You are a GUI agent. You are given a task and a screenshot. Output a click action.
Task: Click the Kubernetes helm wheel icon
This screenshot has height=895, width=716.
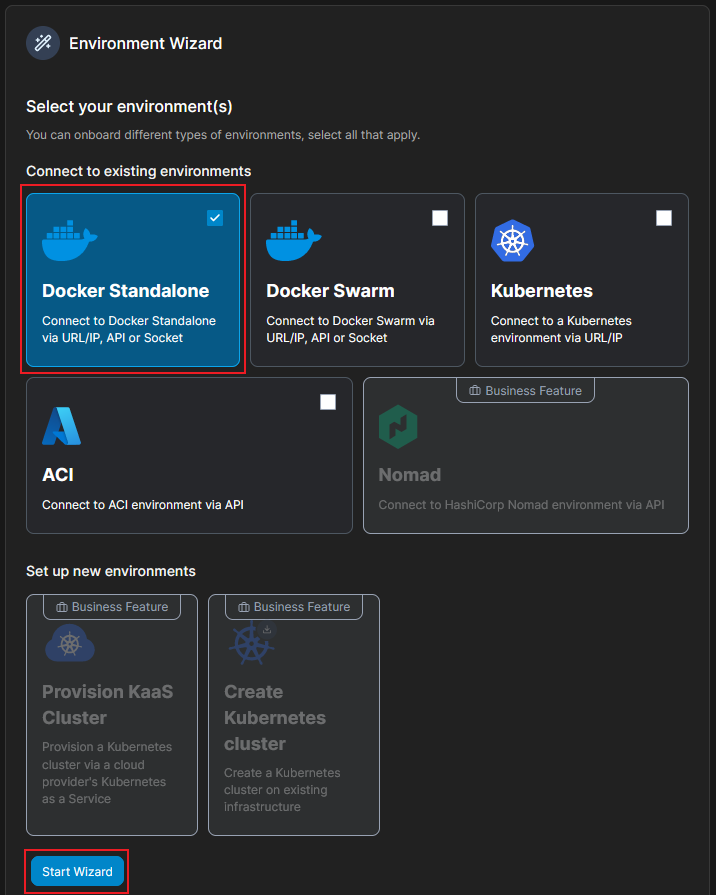click(513, 241)
